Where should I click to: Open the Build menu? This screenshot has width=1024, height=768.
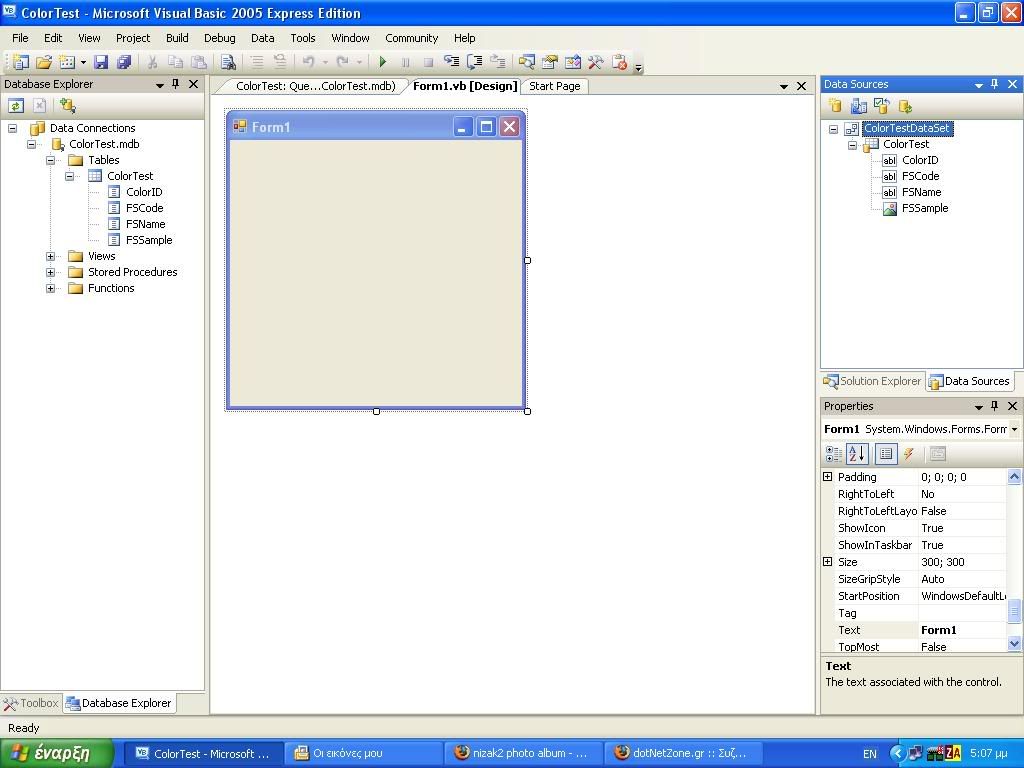[177, 38]
